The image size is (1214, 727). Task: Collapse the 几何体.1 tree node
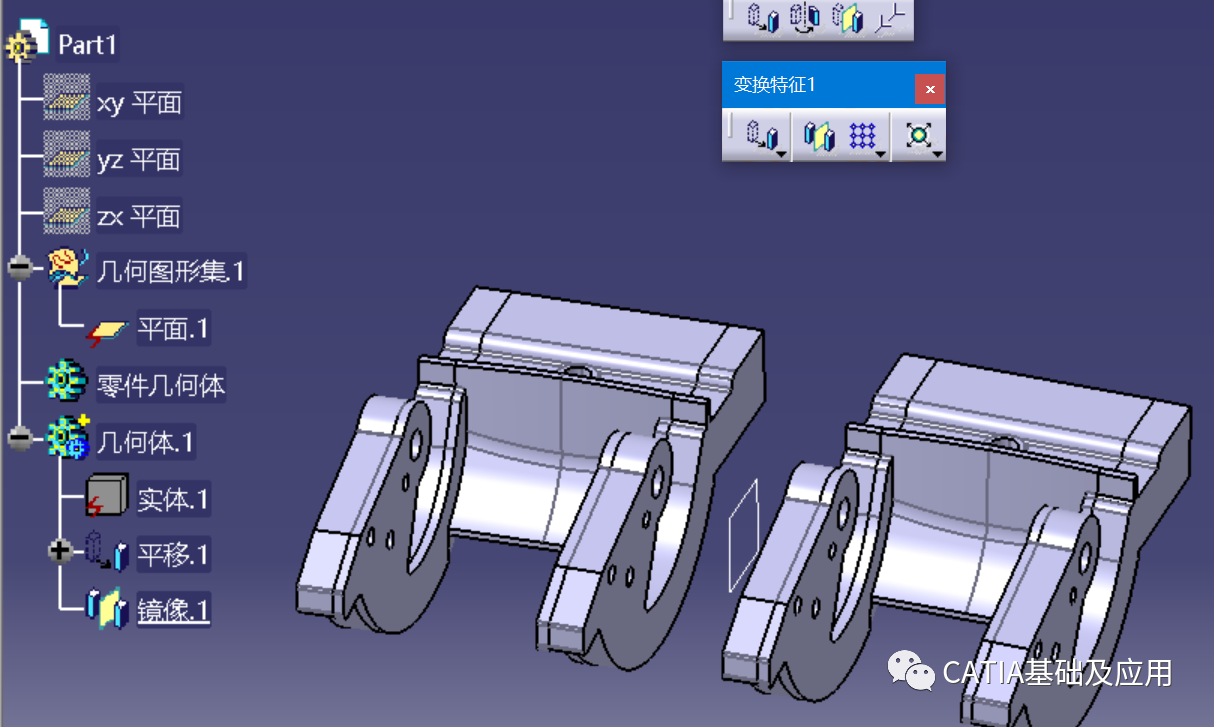point(20,437)
